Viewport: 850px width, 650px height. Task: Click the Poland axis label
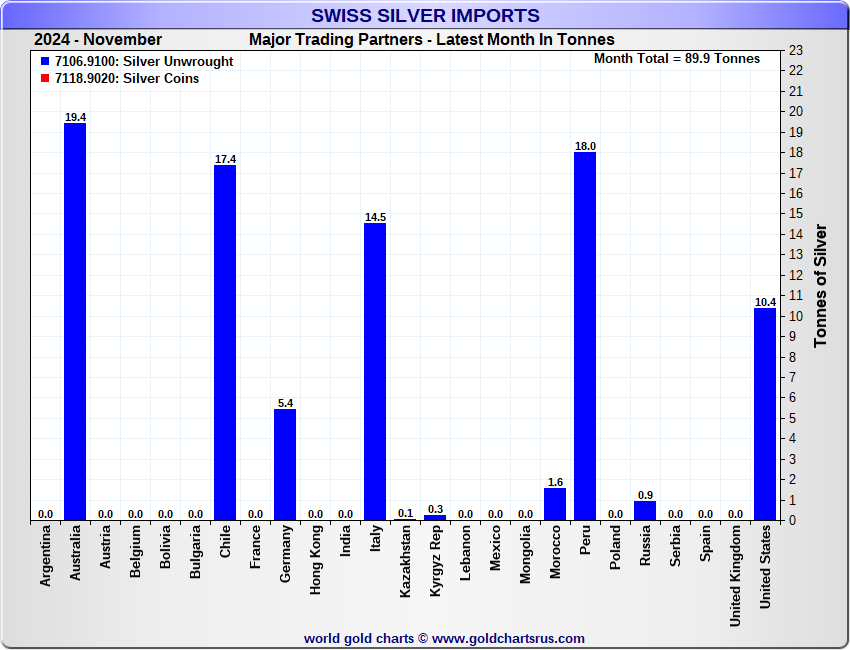pos(615,548)
